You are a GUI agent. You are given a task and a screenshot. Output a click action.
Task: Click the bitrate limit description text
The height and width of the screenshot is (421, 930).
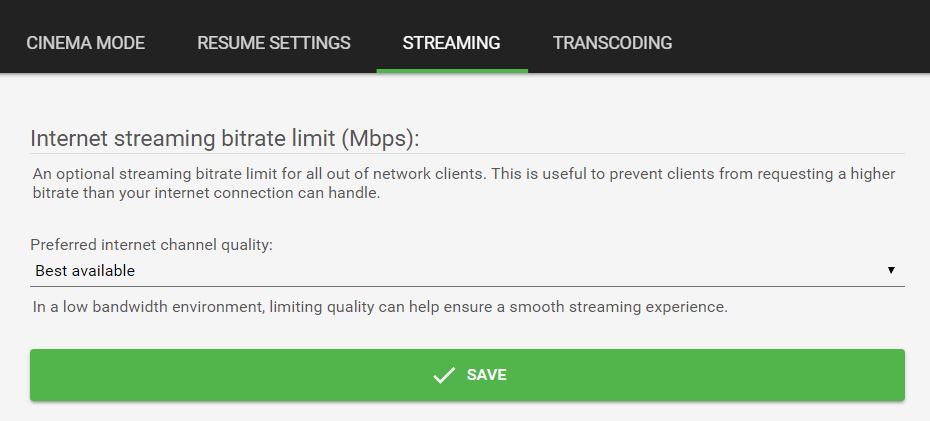tap(463, 183)
